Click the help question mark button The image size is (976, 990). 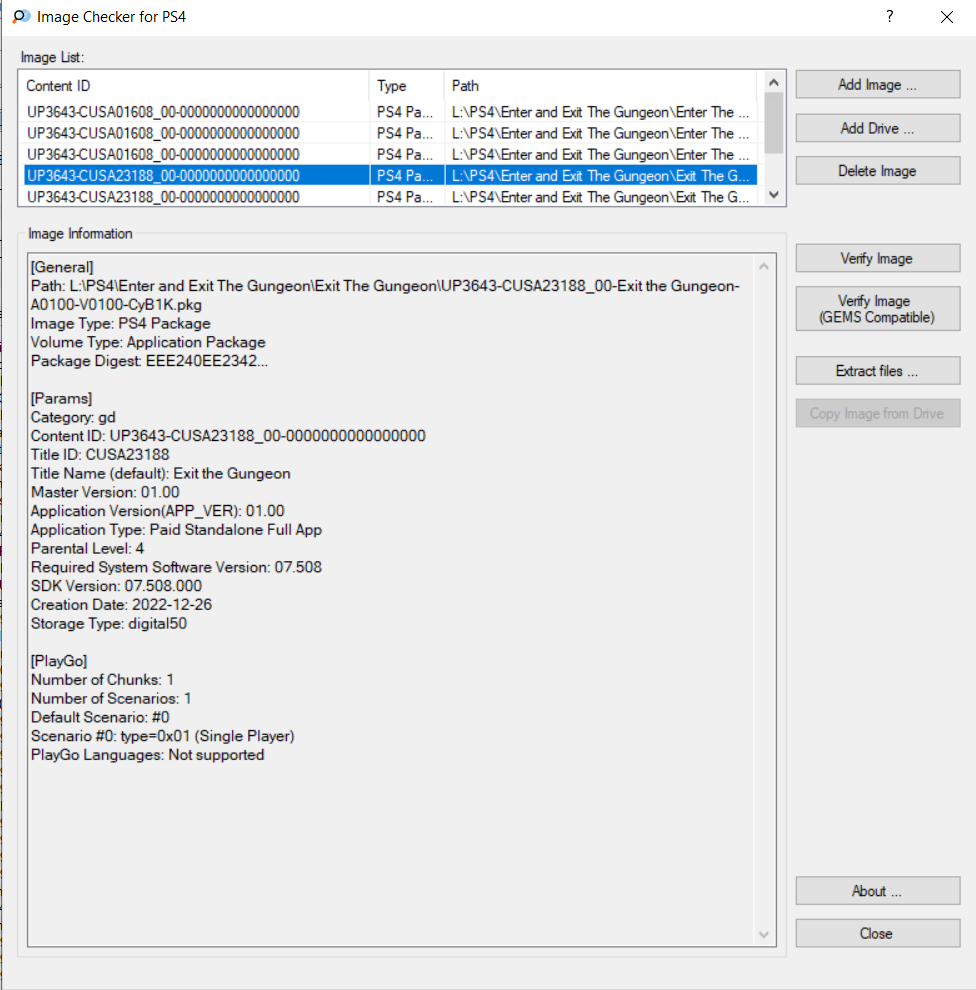pos(889,17)
